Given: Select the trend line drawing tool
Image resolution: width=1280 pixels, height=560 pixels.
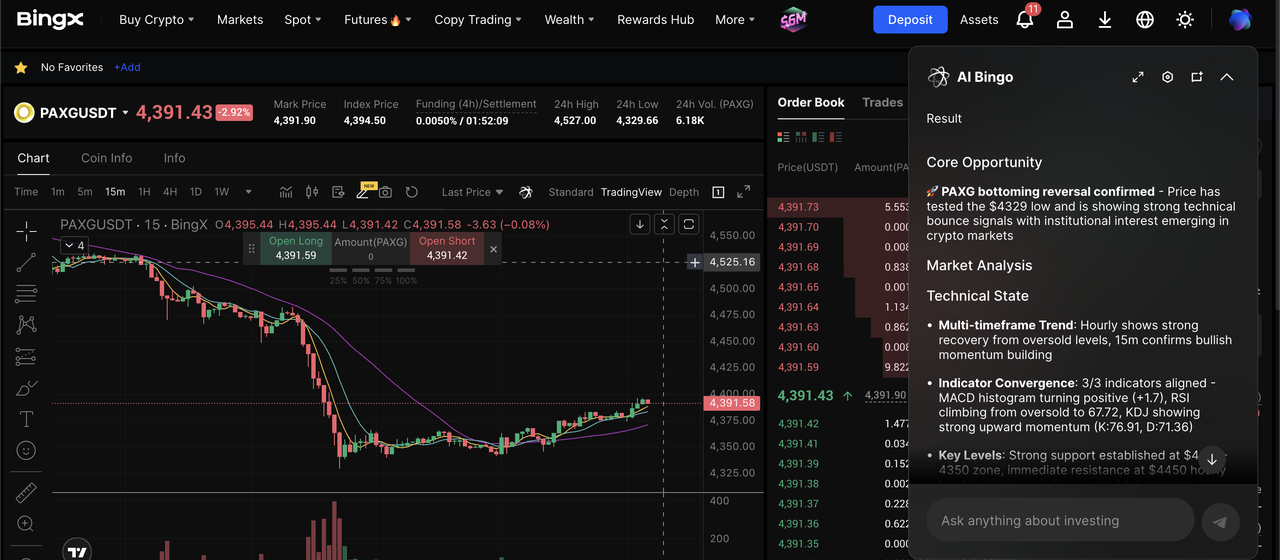Looking at the screenshot, I should coord(26,262).
